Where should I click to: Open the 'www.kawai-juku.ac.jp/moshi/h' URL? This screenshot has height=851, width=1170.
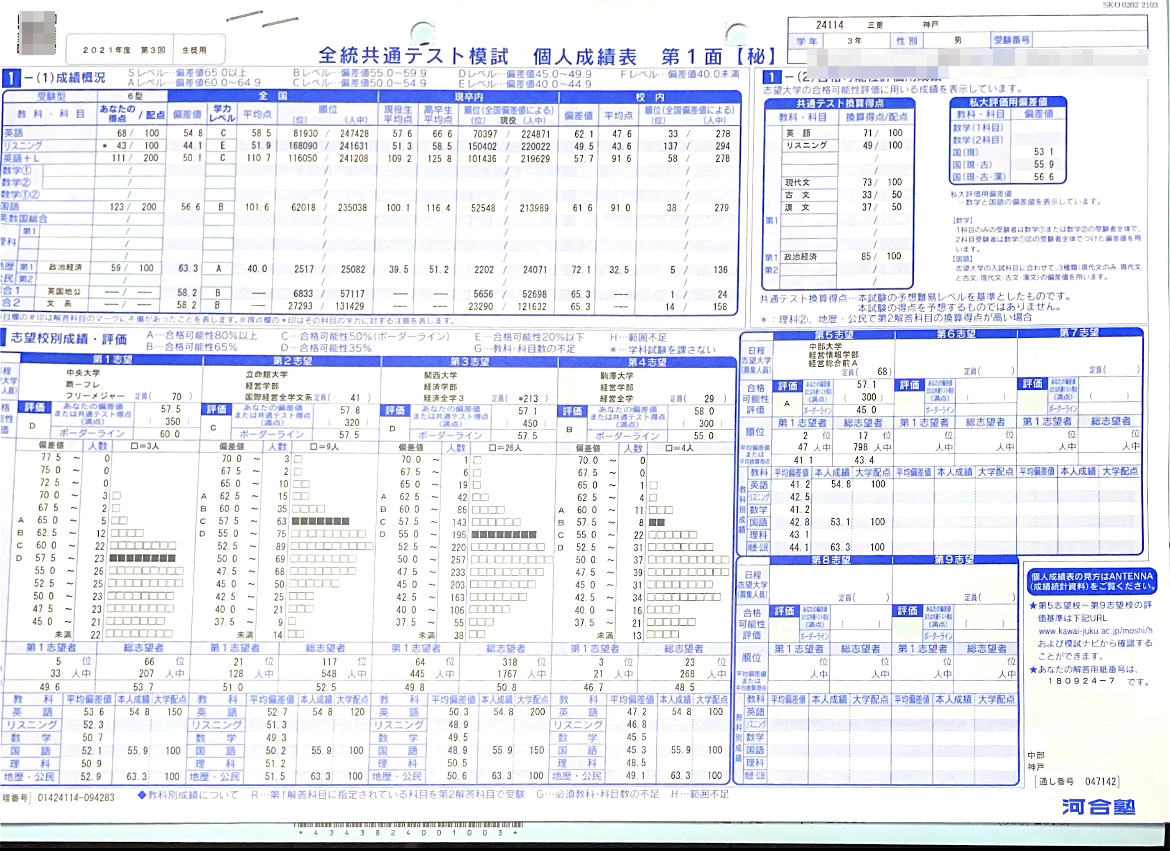pyautogui.click(x=1095, y=631)
